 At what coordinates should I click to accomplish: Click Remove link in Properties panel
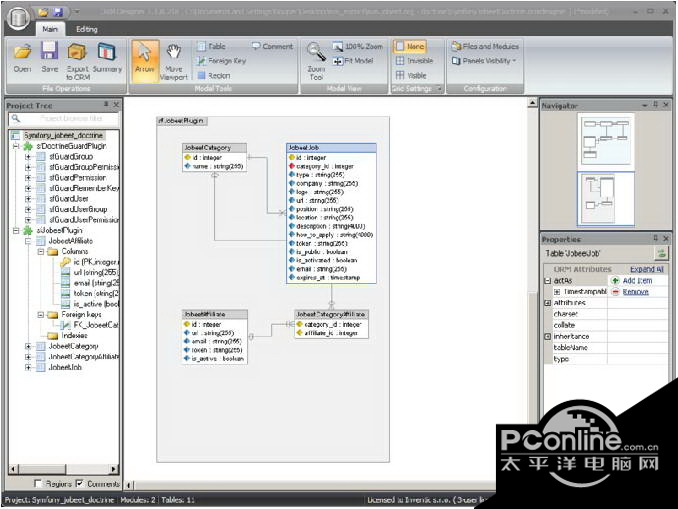click(x=635, y=292)
